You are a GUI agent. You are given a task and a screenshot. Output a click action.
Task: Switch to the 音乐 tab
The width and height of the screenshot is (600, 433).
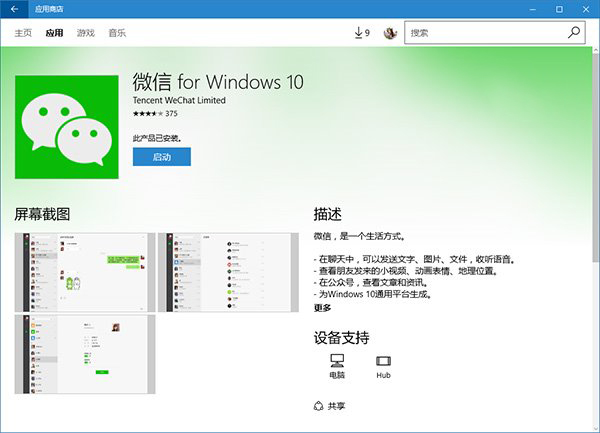tap(117, 33)
